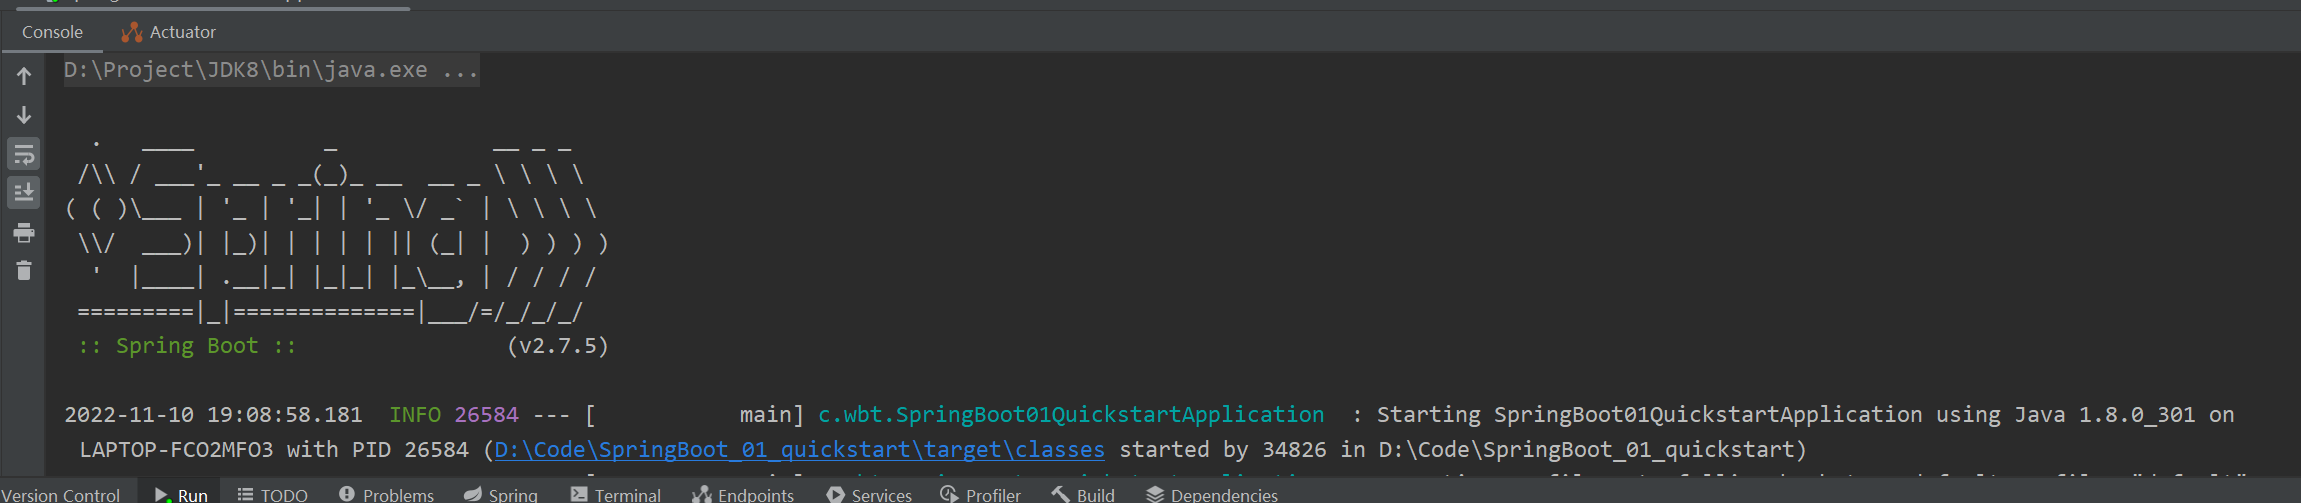Switch to the Actuator tab
The height and width of the screenshot is (503, 2301).
coord(168,32)
